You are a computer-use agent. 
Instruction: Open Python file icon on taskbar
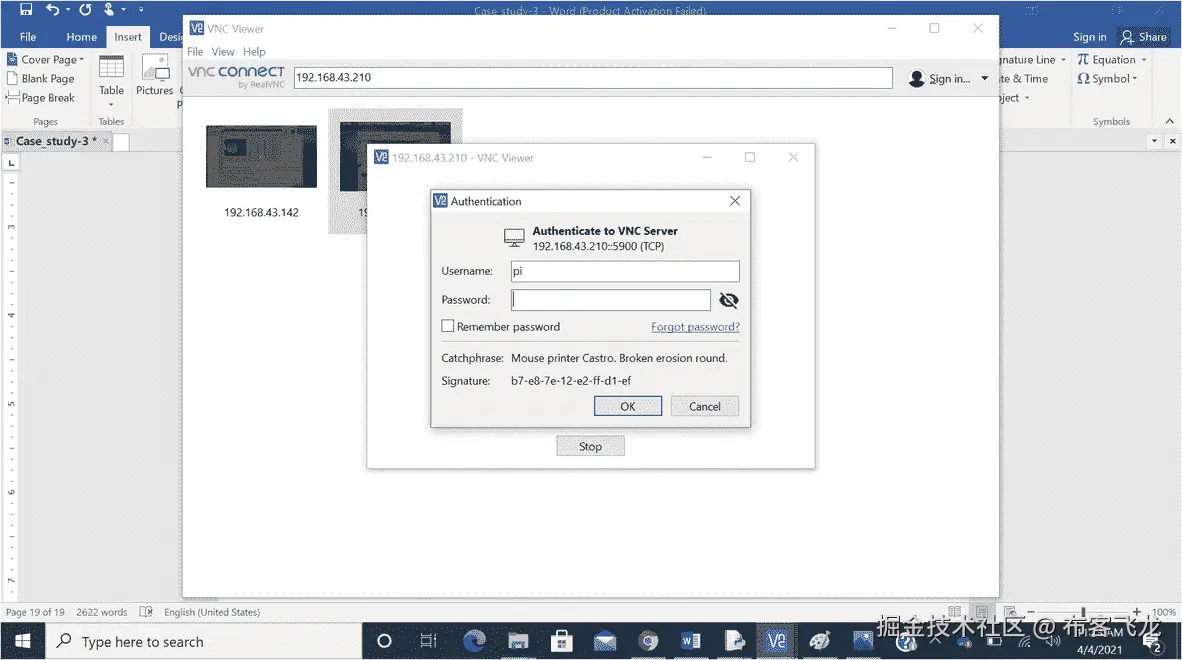point(734,641)
